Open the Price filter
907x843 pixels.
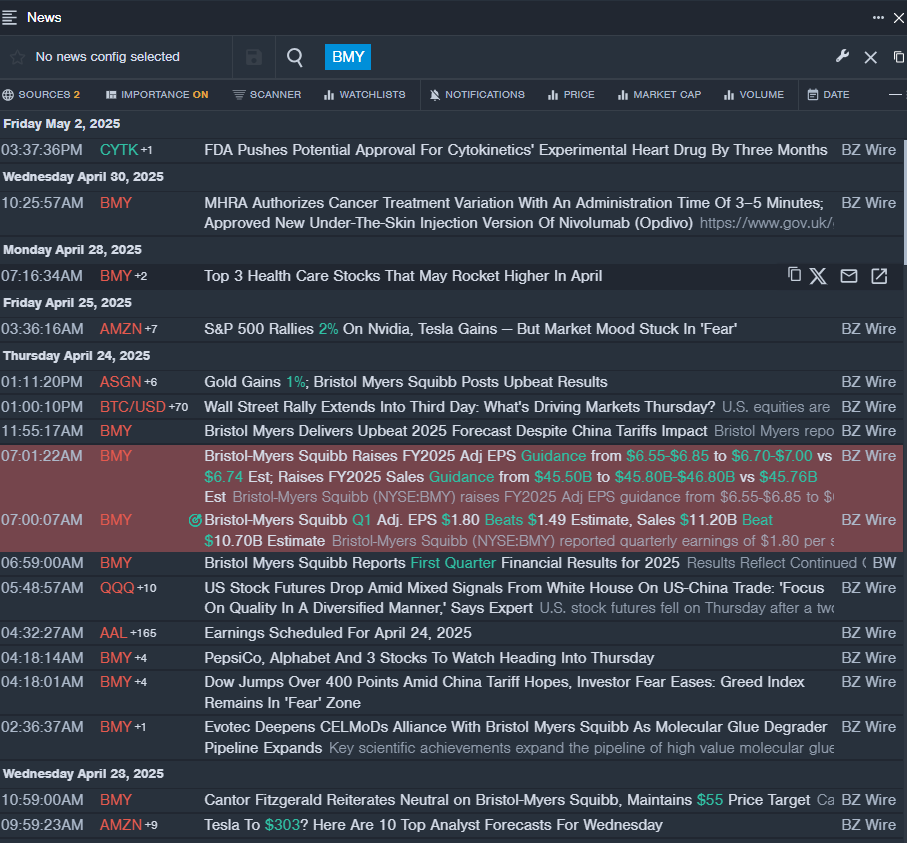click(571, 94)
